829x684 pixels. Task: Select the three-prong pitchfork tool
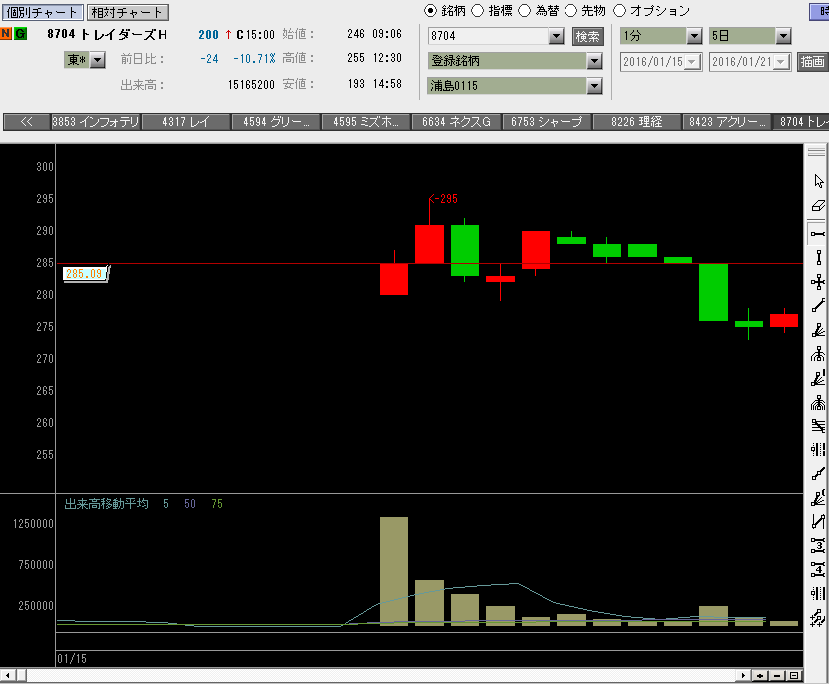[818, 354]
